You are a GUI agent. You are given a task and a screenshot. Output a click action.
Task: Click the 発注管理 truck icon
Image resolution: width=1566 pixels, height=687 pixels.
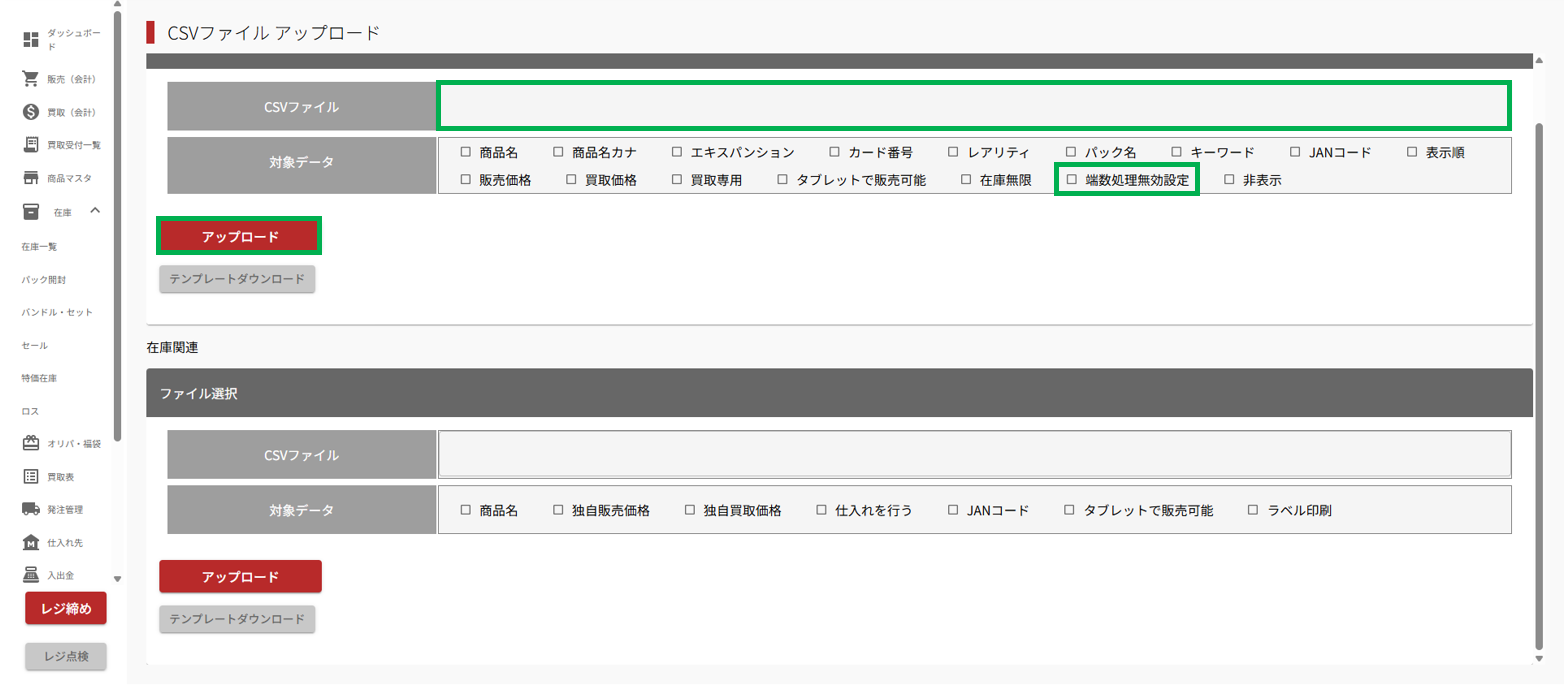31,509
